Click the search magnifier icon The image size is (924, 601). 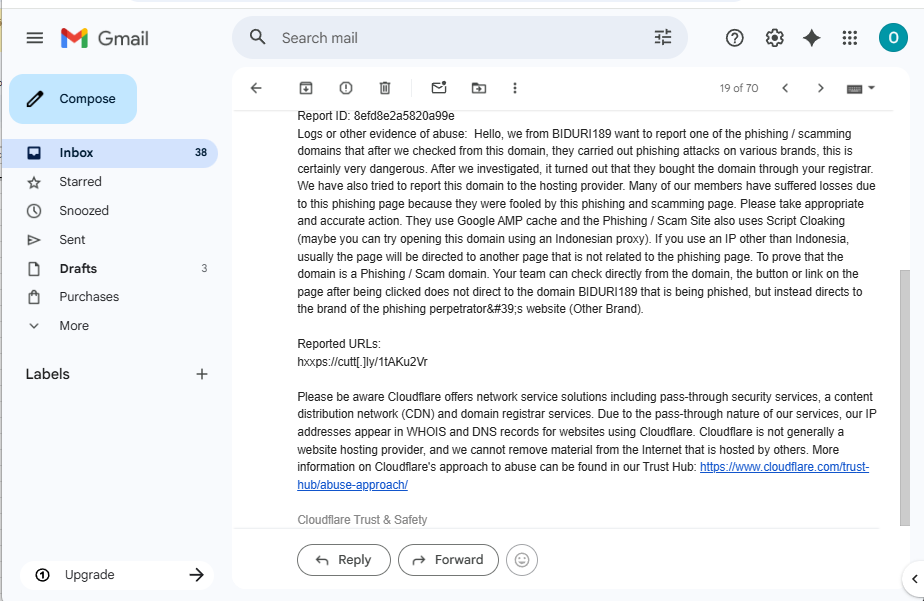pyautogui.click(x=258, y=38)
